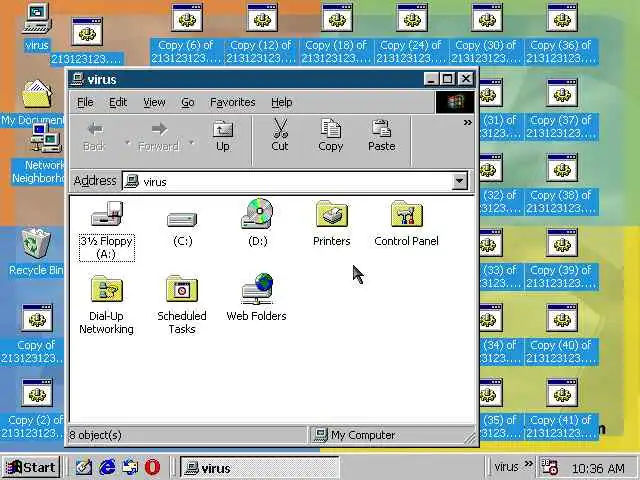
Task: Open the File menu
Action: (85, 102)
